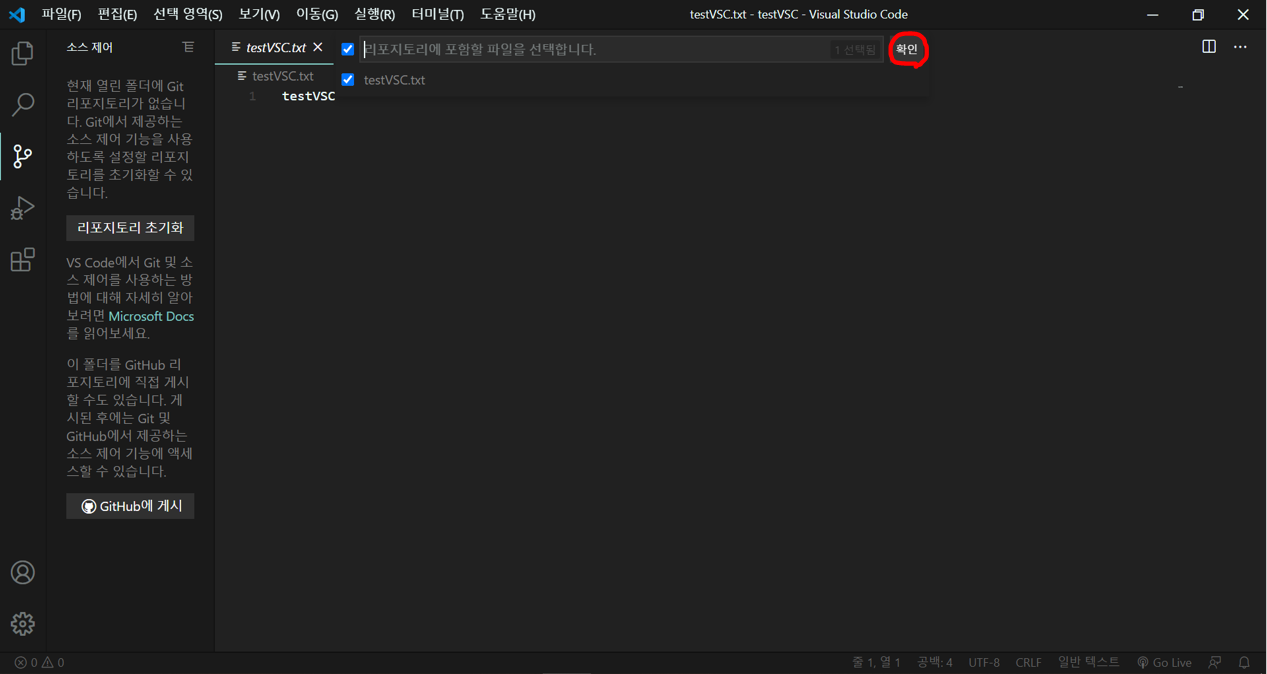
Task: Open the Microsoft Docs link
Action: (151, 316)
